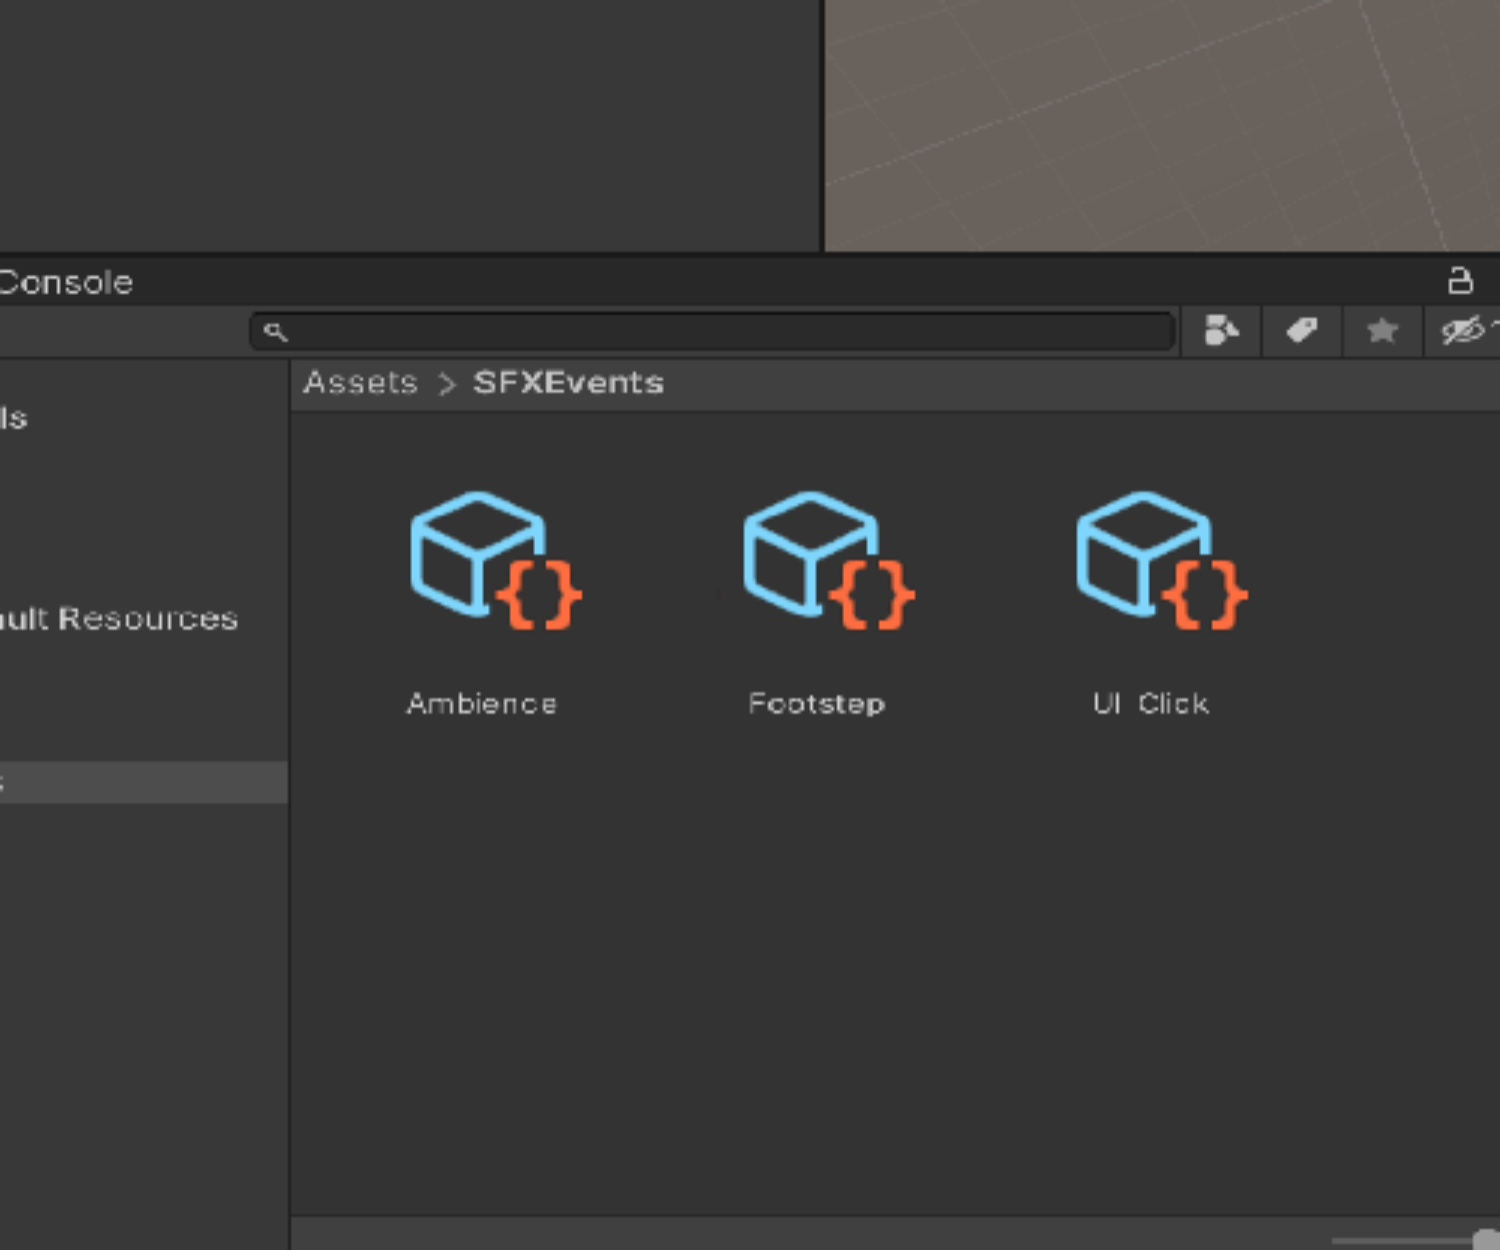The image size is (1500, 1250).
Task: Click inside the project search field
Action: coord(720,332)
